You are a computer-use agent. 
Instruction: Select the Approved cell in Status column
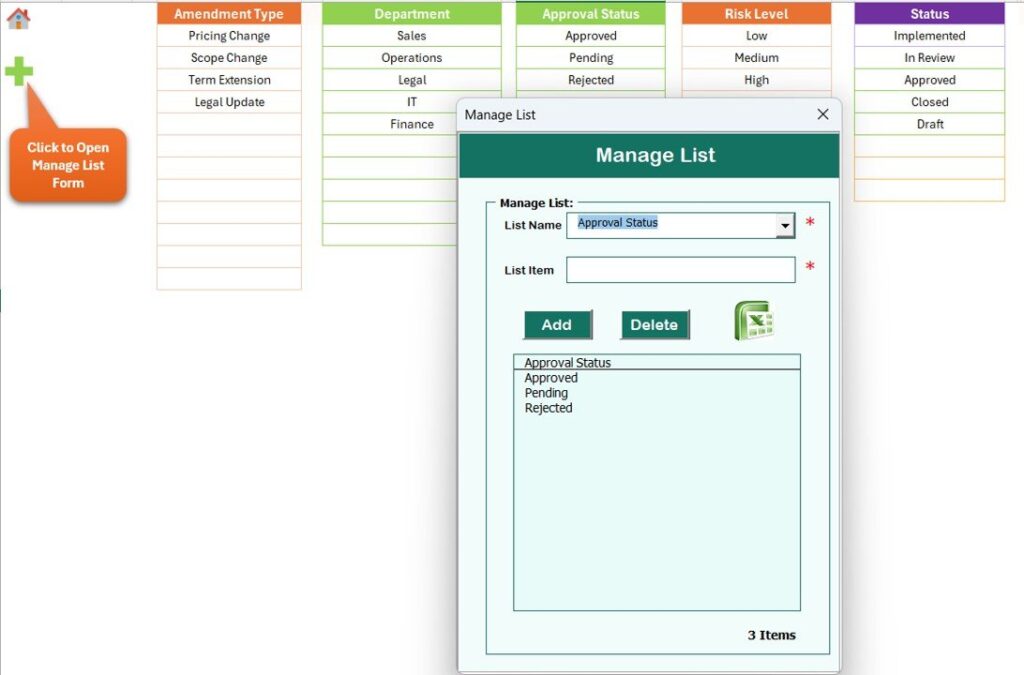pos(929,80)
